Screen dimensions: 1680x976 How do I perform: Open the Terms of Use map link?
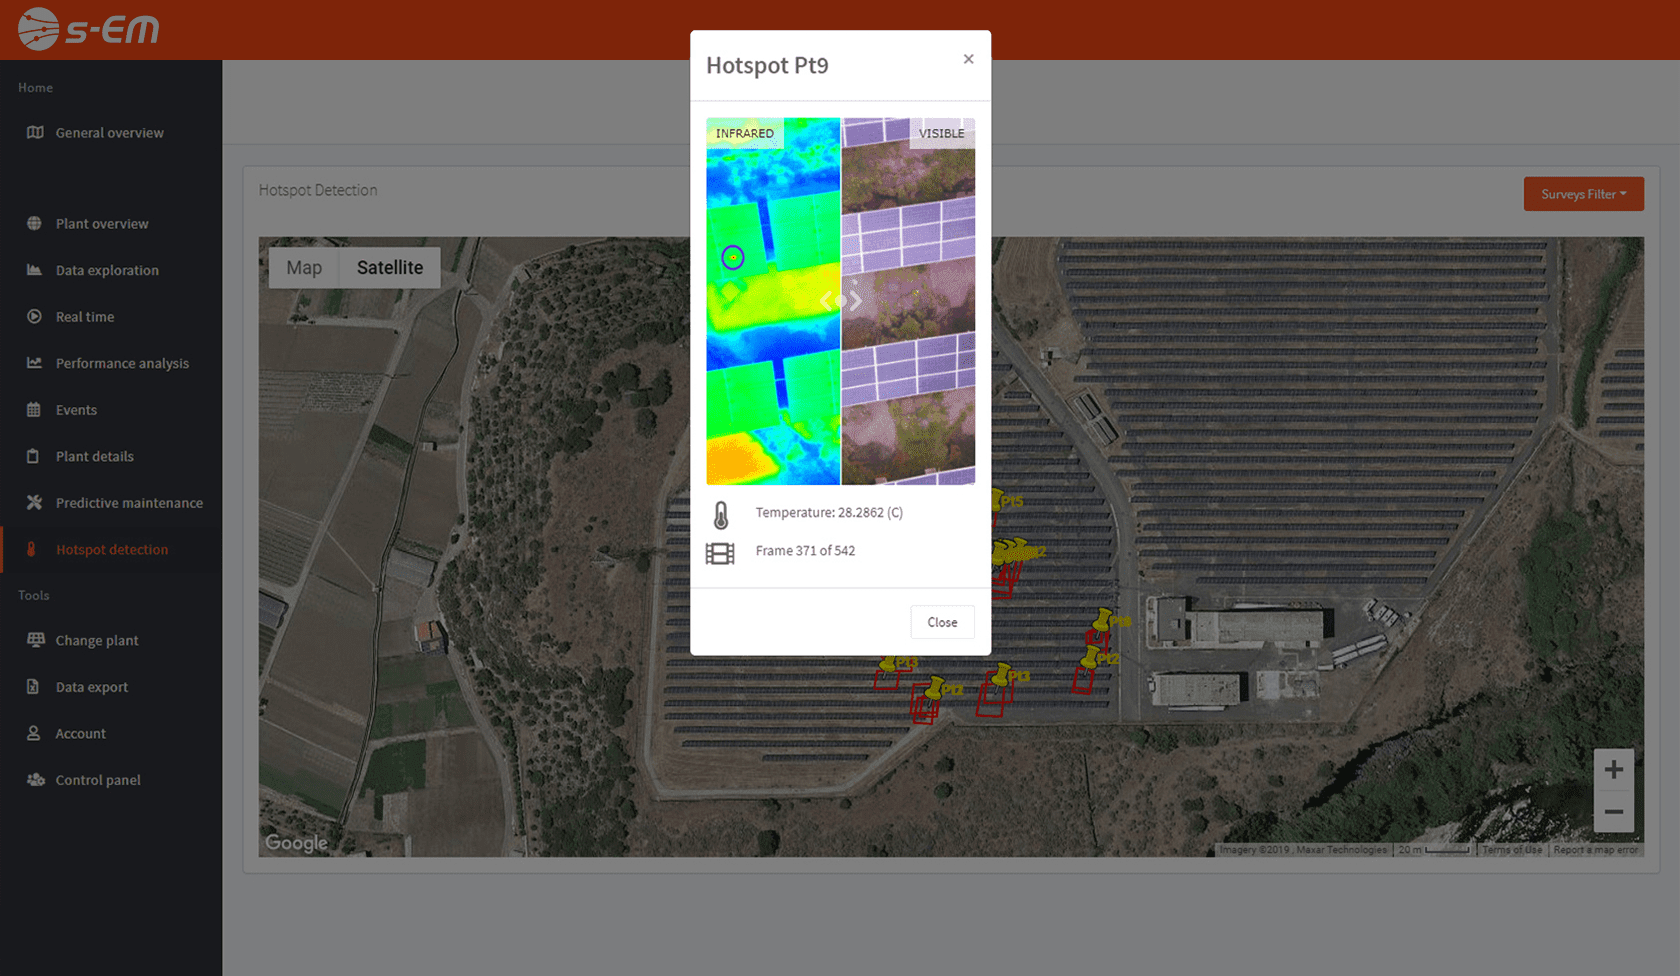coord(1512,850)
